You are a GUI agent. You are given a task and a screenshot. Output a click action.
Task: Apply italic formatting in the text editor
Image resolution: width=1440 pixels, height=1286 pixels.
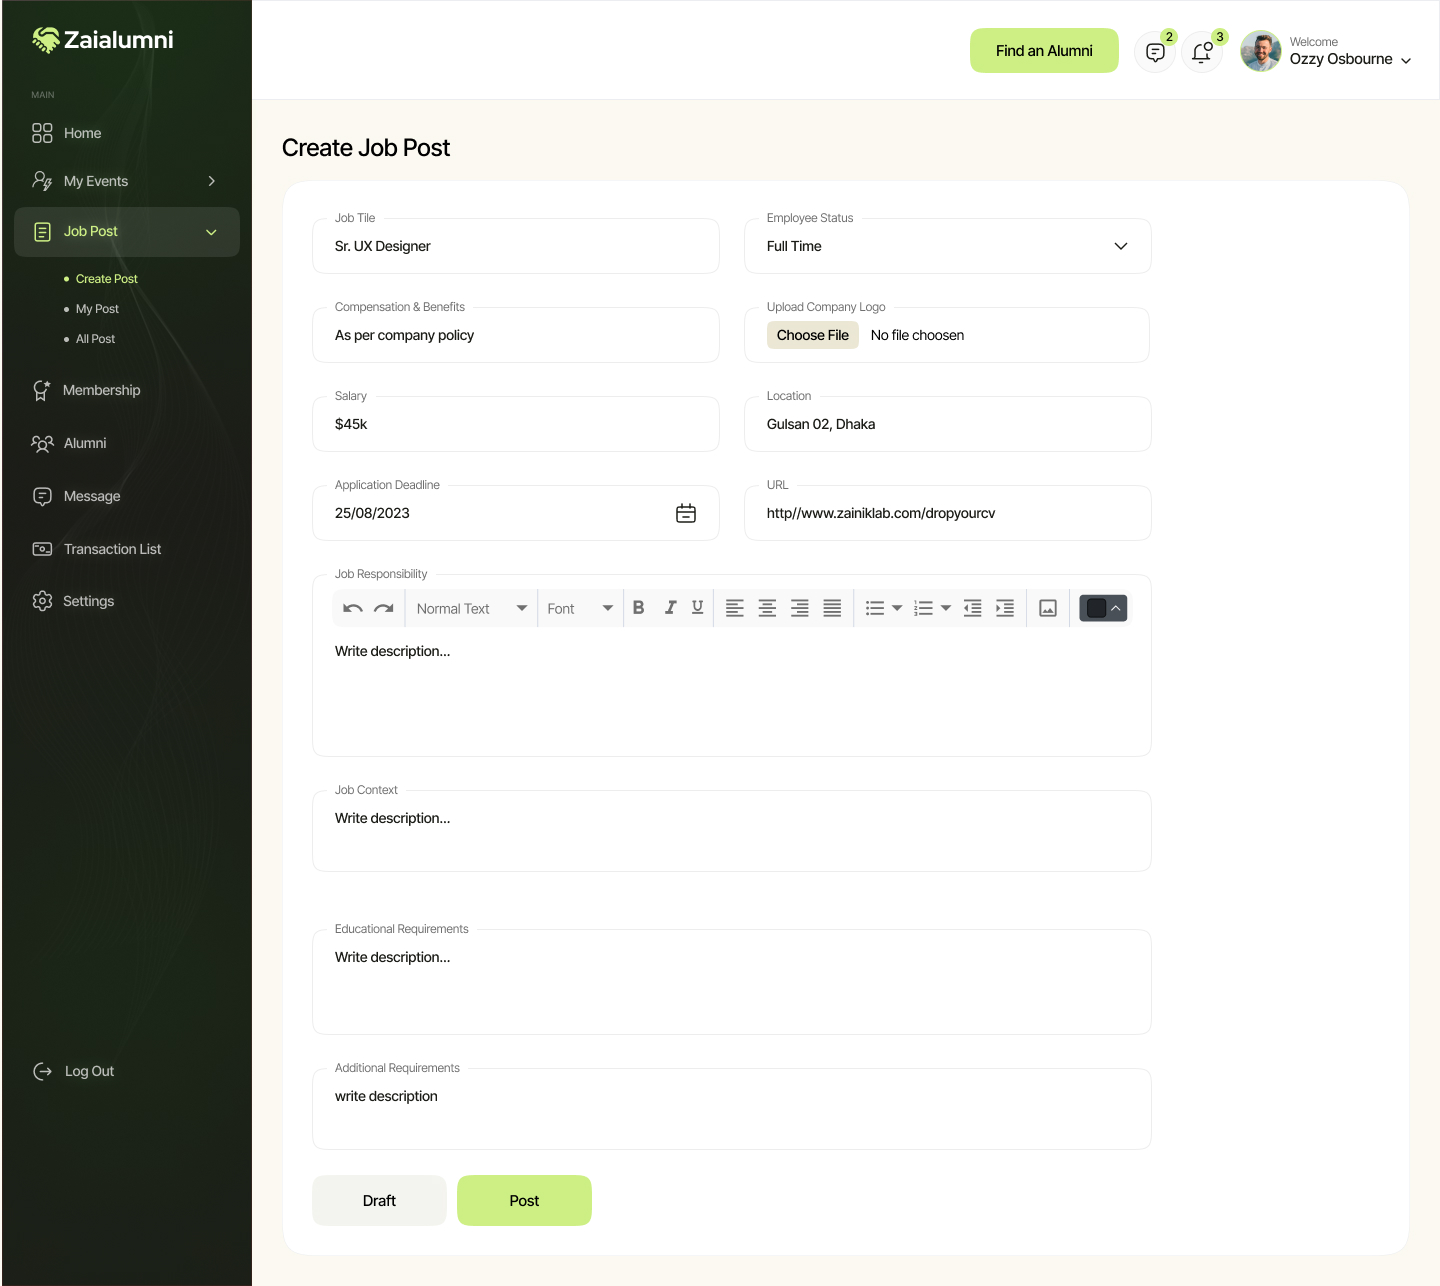(670, 607)
